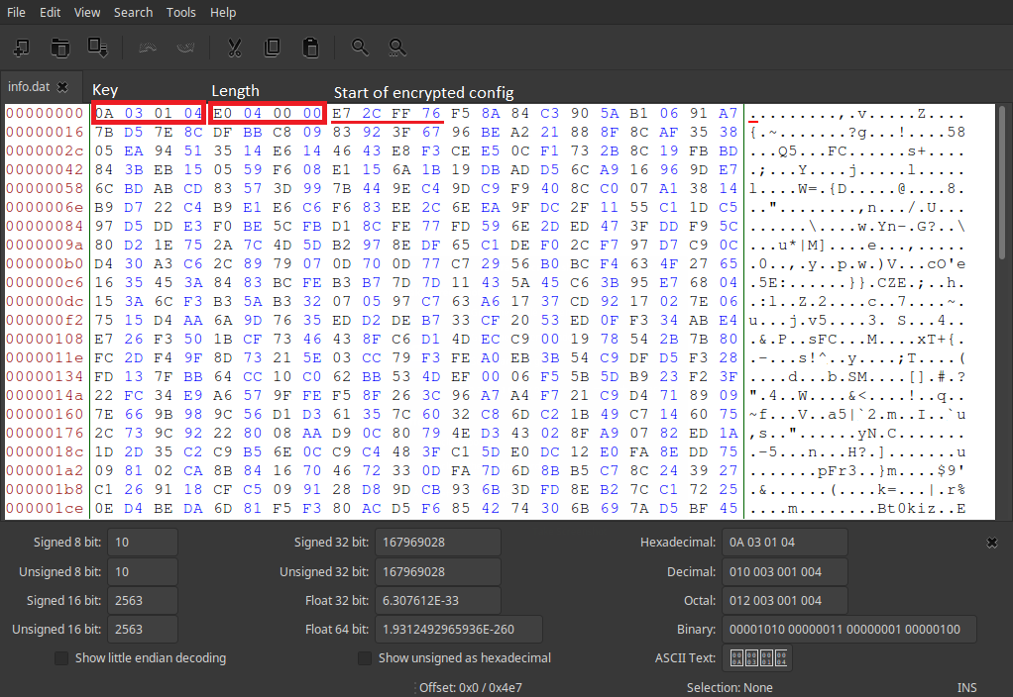Close the data conversions pane
Viewport: 1013px width, 697px height.
click(991, 542)
